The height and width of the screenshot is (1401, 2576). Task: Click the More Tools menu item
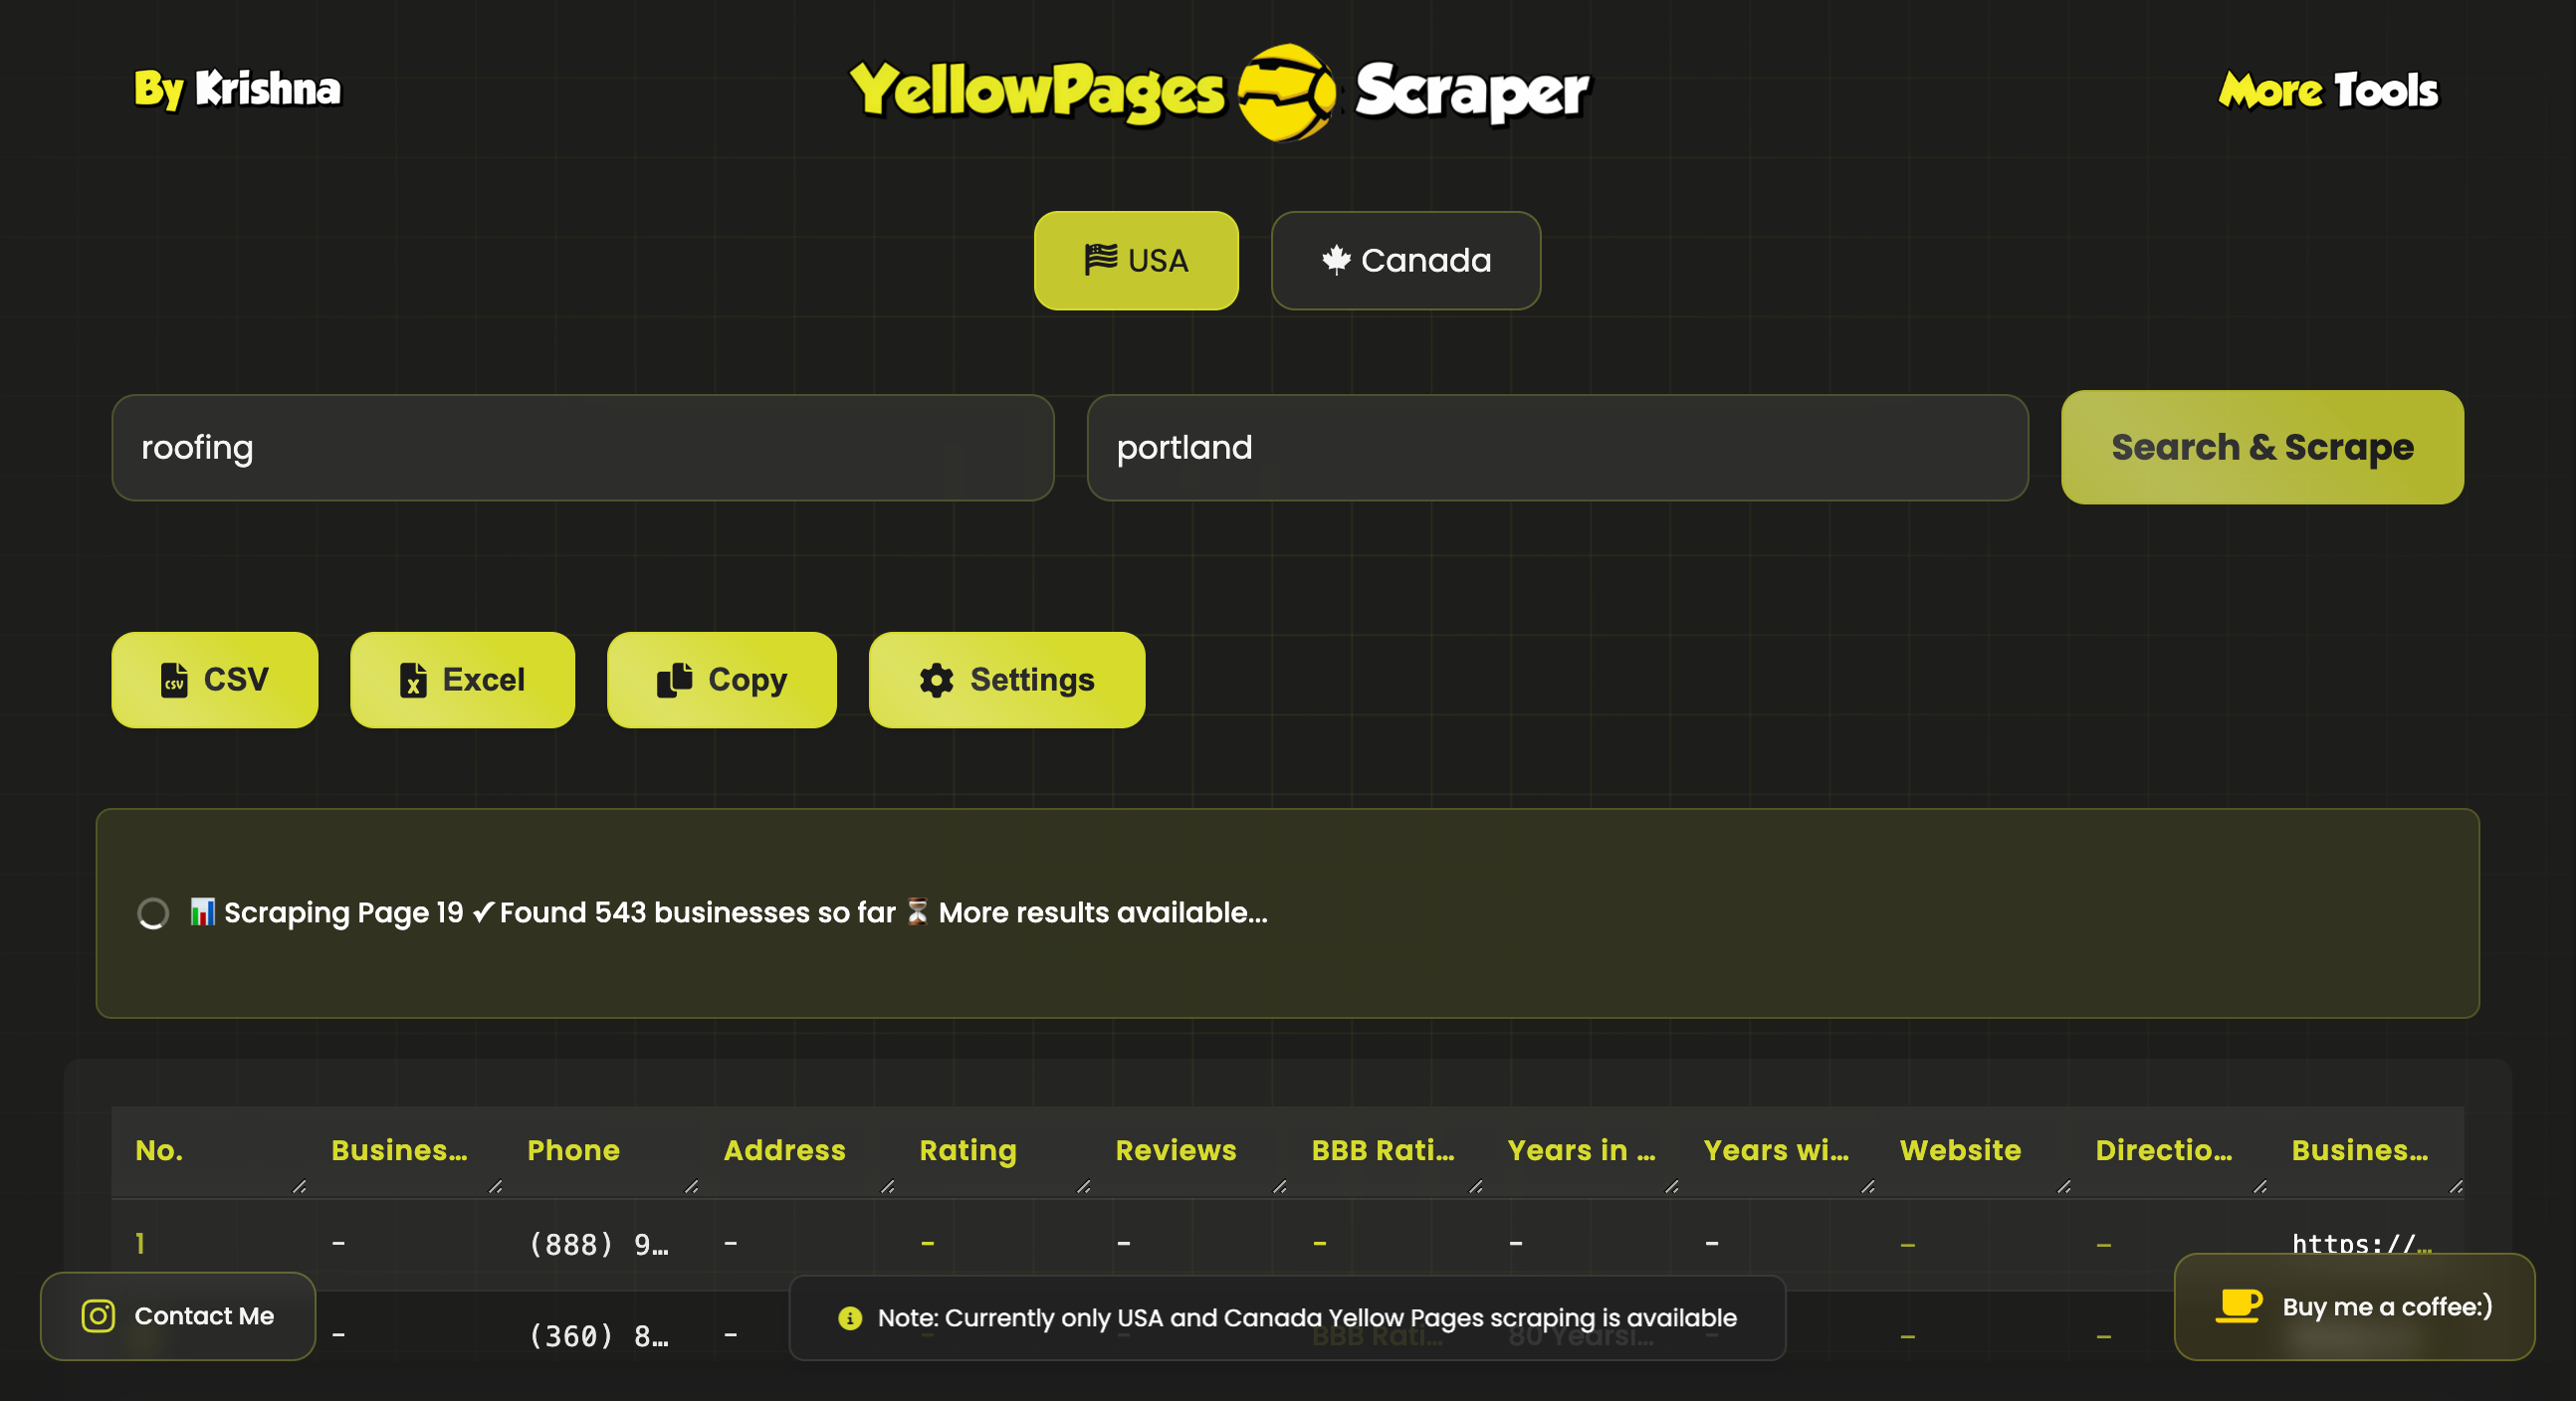(2326, 88)
